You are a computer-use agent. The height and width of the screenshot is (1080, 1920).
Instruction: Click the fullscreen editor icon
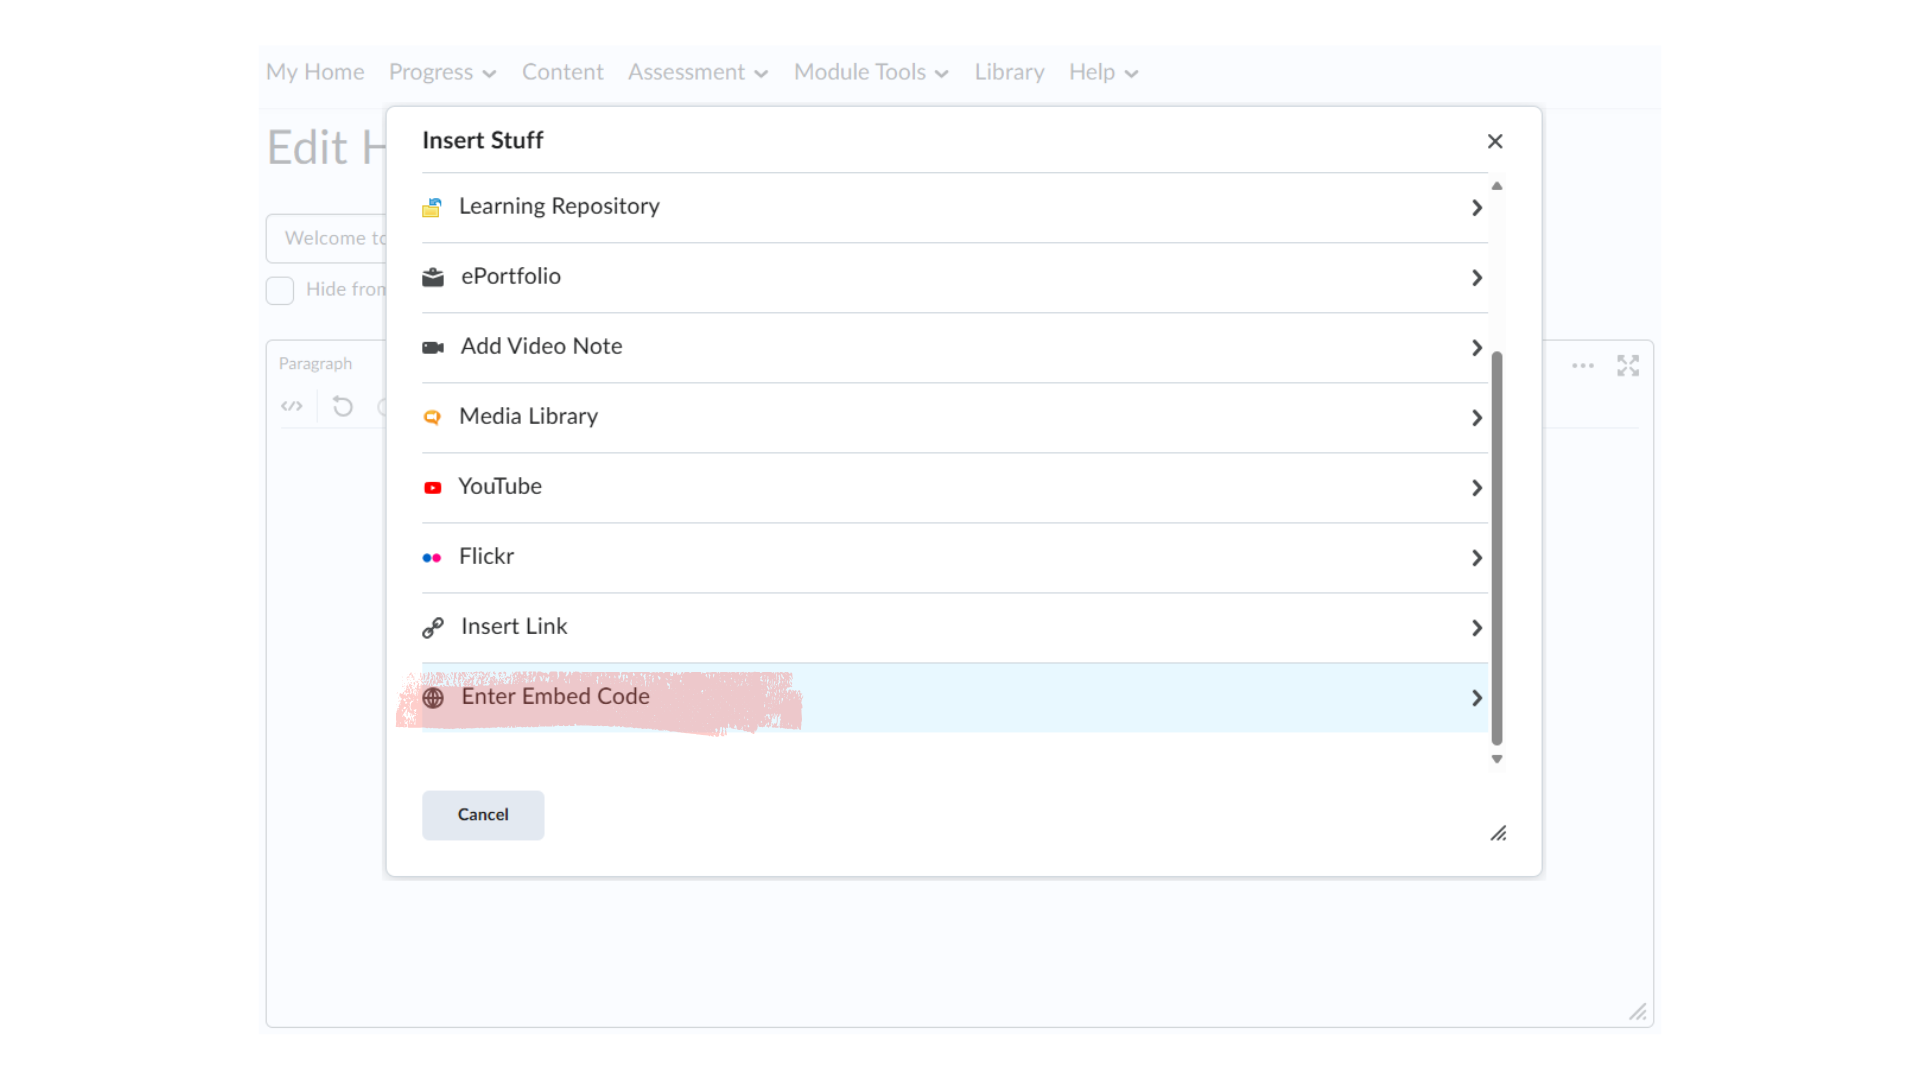click(1627, 366)
